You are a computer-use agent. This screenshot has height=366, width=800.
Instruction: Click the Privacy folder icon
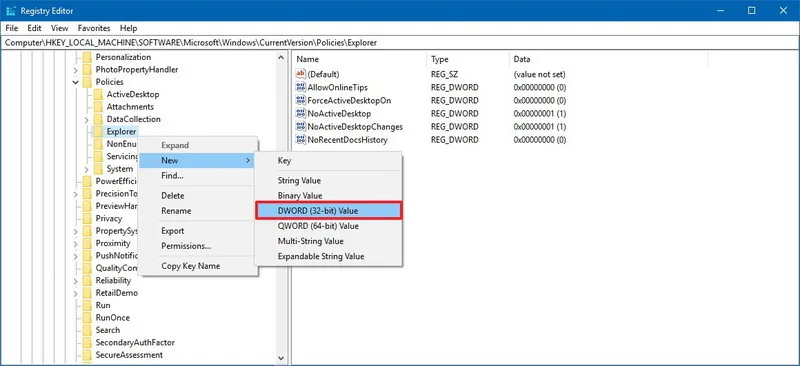pos(87,218)
